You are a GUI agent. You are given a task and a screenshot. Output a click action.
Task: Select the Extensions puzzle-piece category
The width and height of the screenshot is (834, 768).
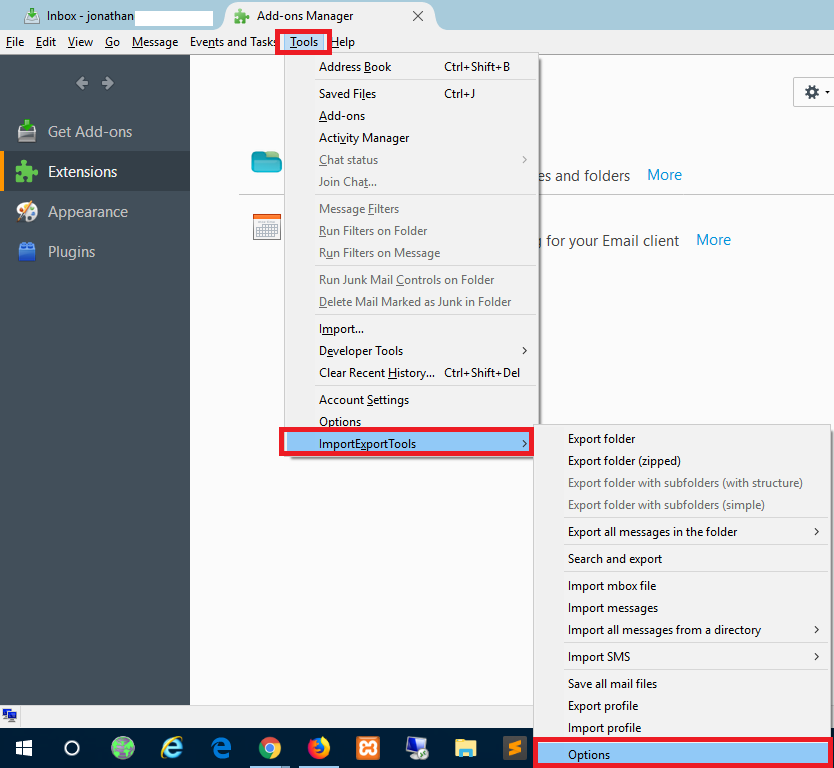[95, 171]
